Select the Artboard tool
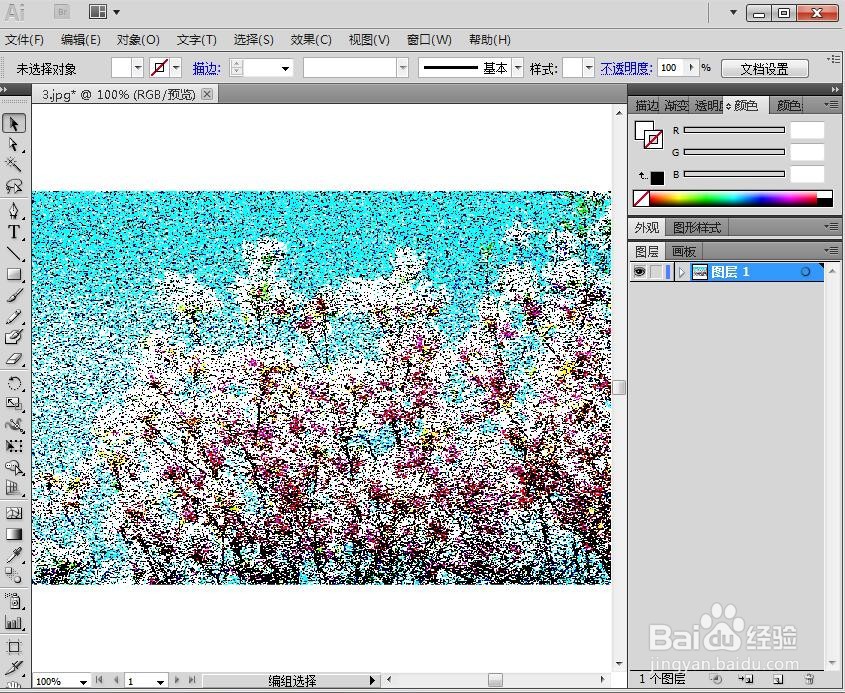 tap(13, 647)
